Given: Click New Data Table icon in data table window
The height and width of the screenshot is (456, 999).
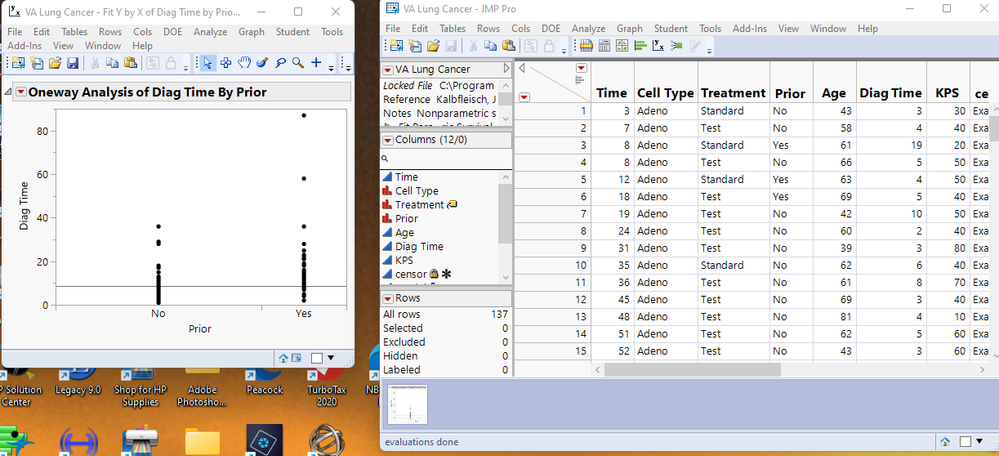Looking at the screenshot, I should point(396,46).
